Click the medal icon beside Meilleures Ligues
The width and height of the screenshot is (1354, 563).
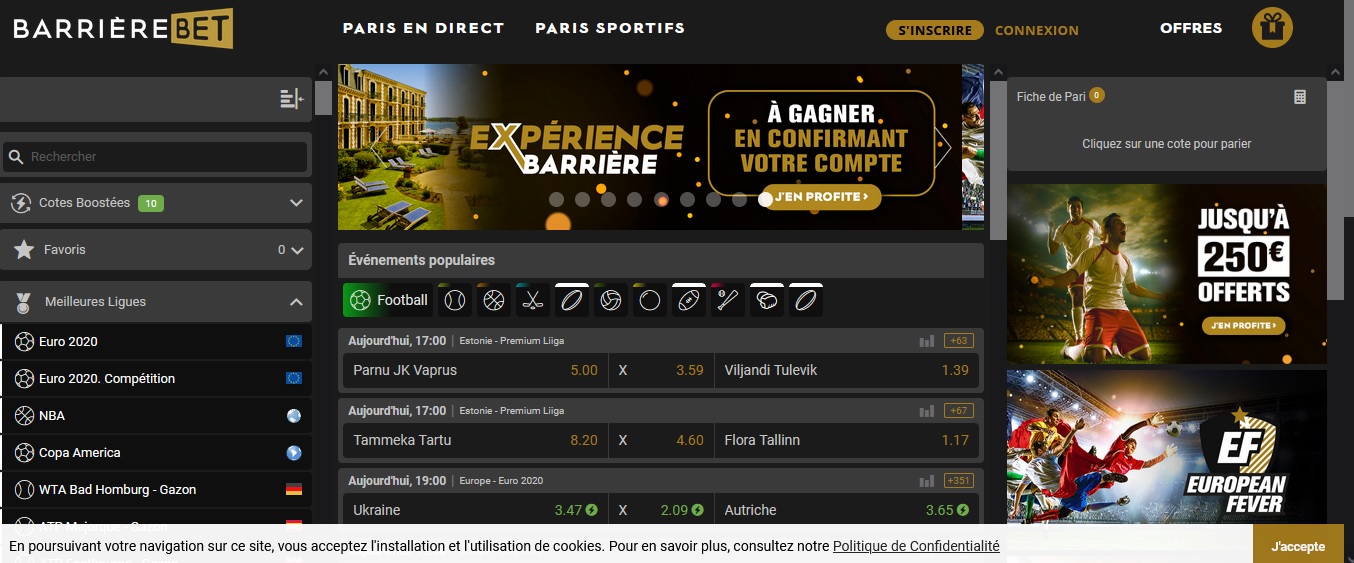pos(22,301)
